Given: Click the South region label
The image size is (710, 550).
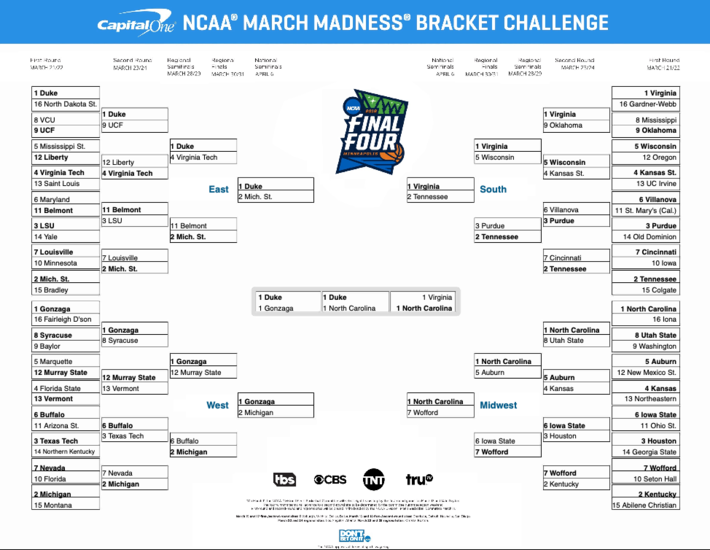Looking at the screenshot, I should 493,189.
